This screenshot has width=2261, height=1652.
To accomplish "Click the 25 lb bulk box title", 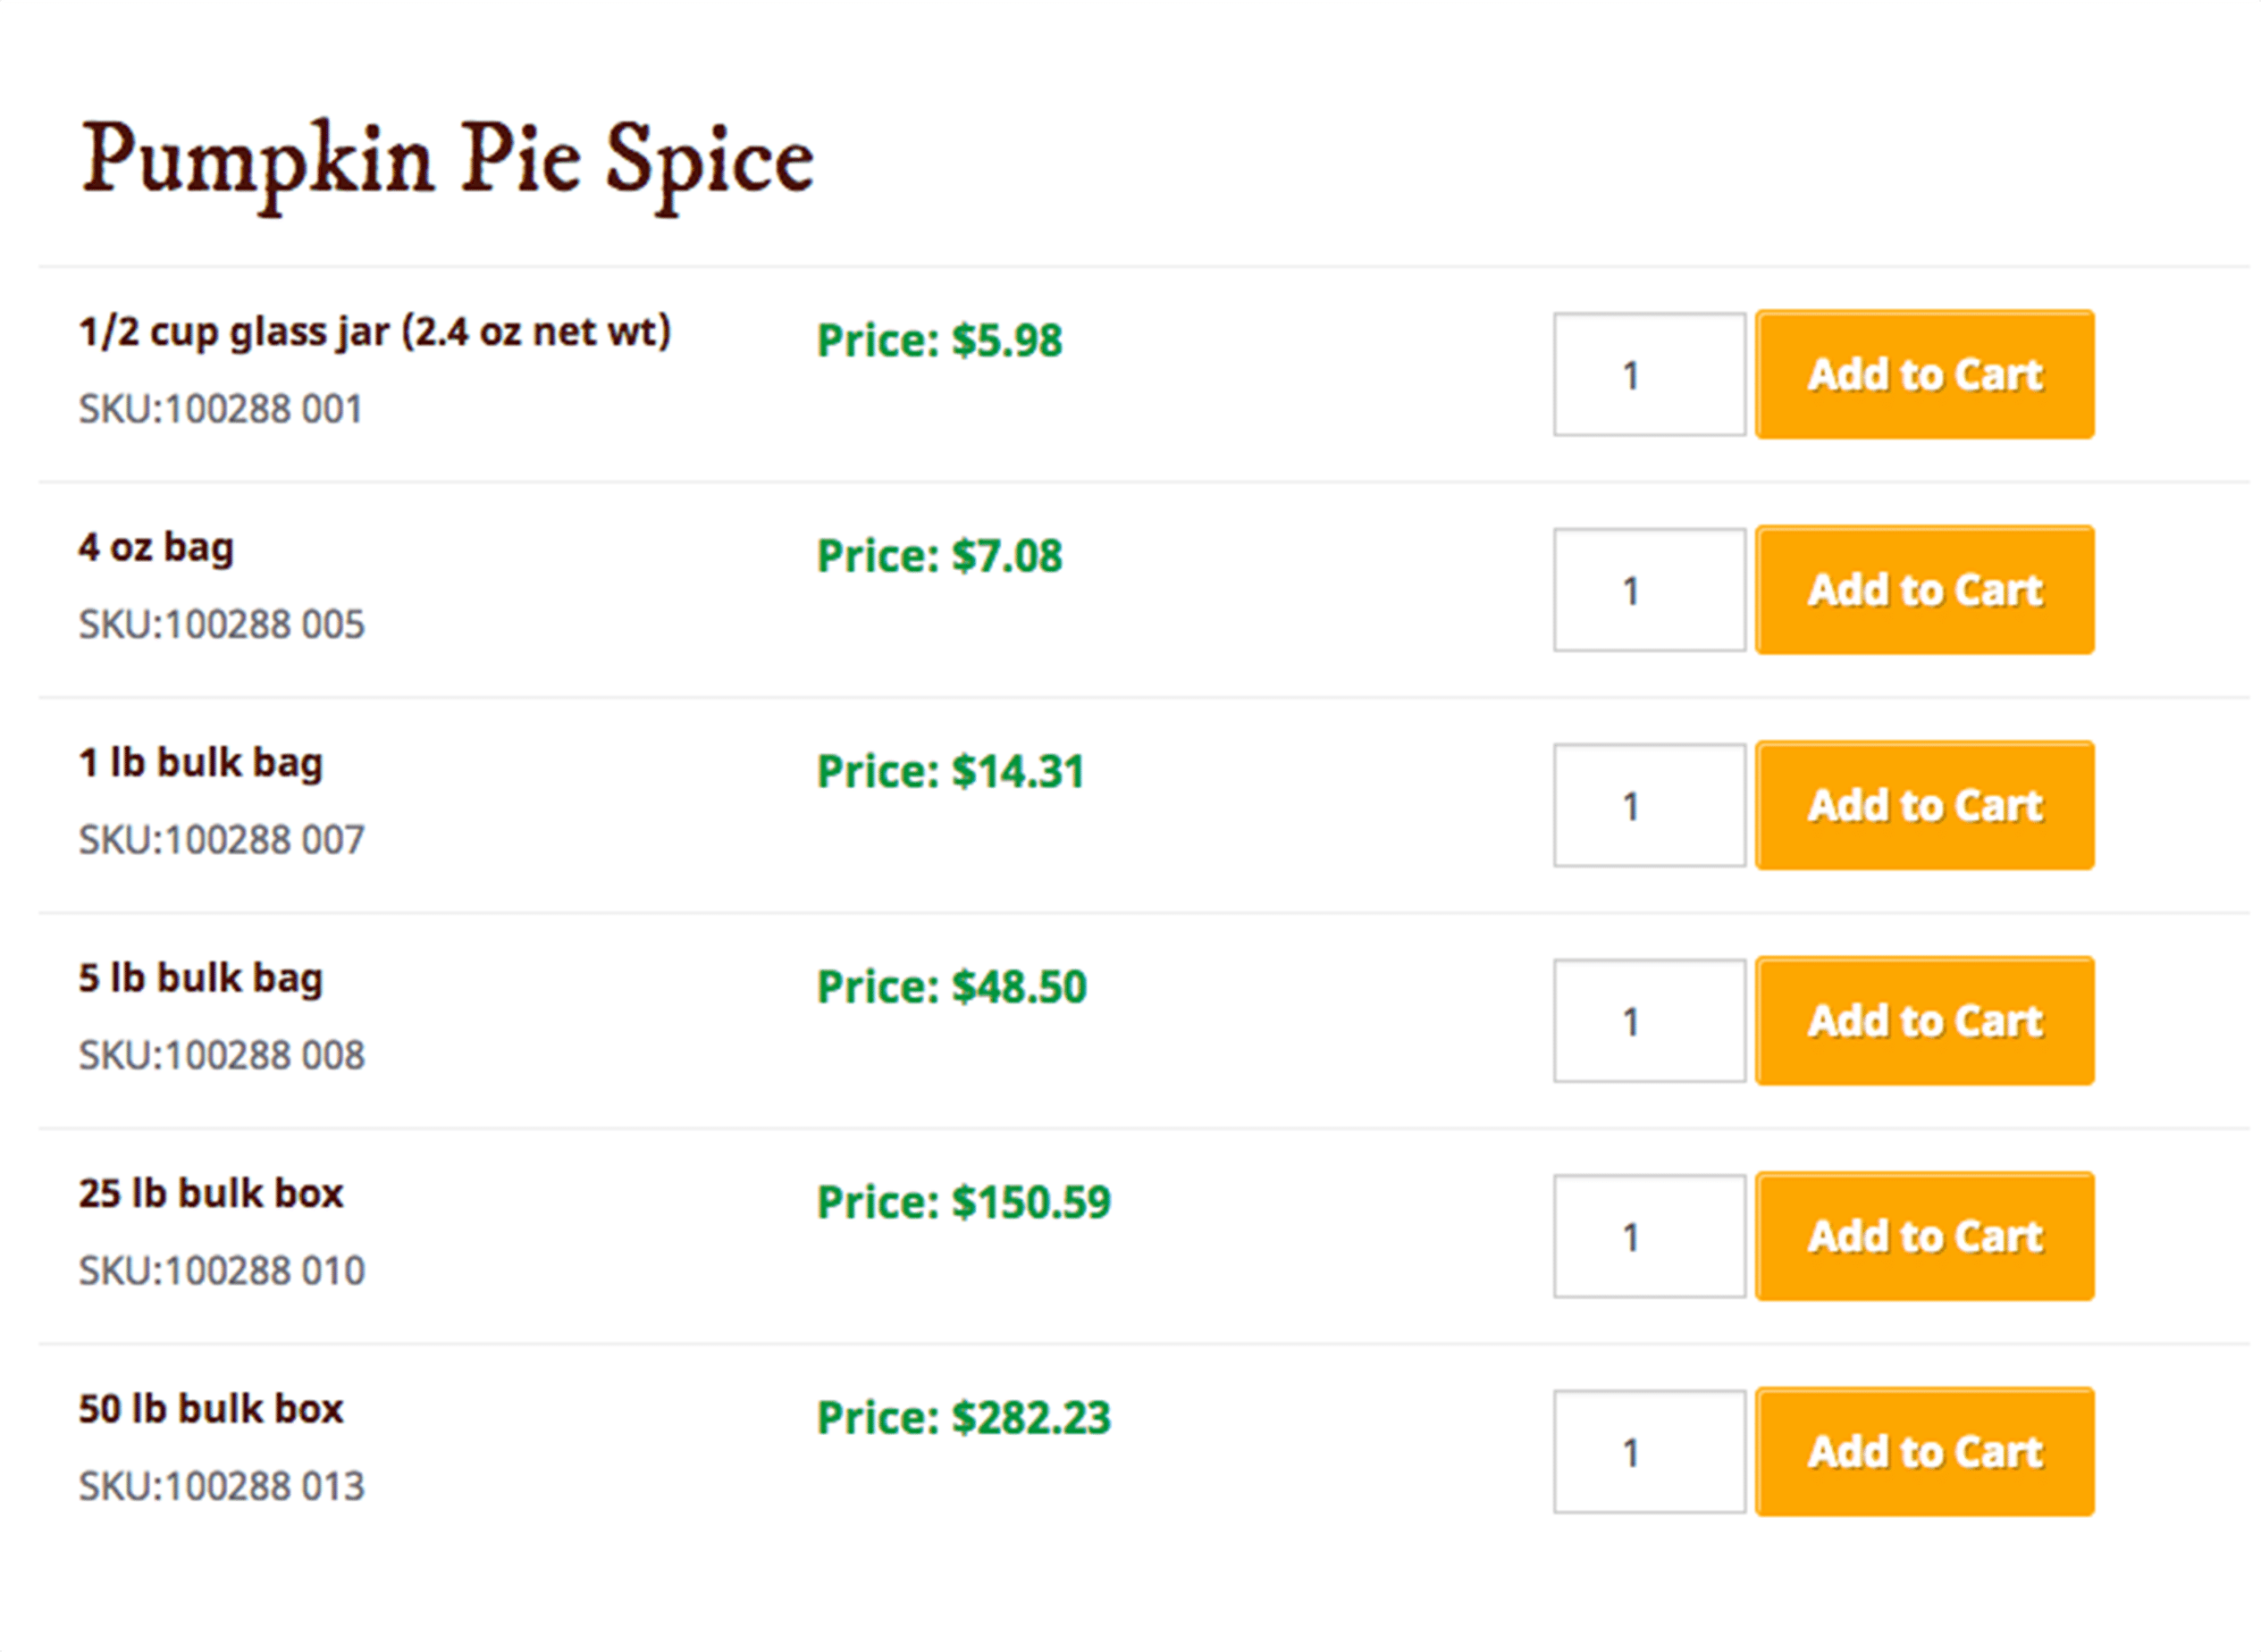I will [211, 1193].
